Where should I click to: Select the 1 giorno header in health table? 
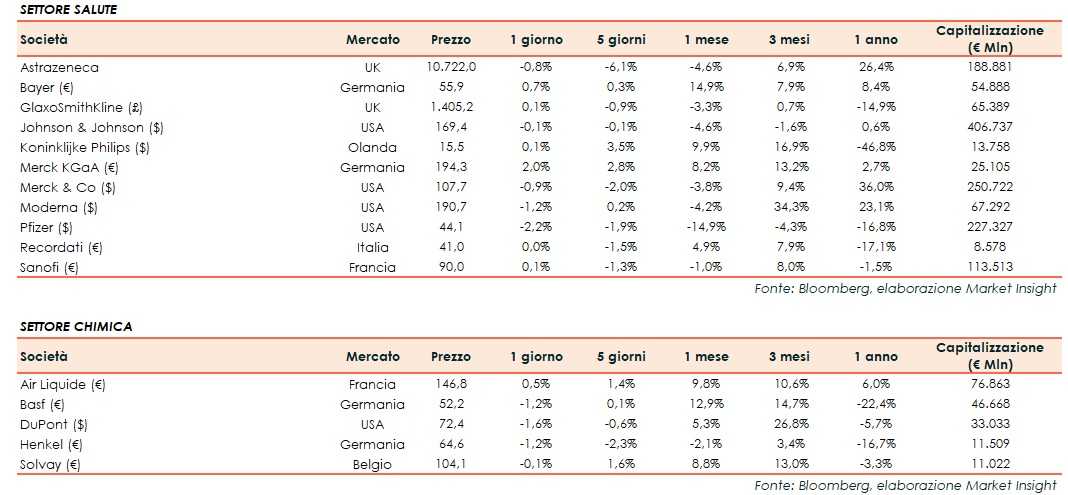click(x=536, y=40)
